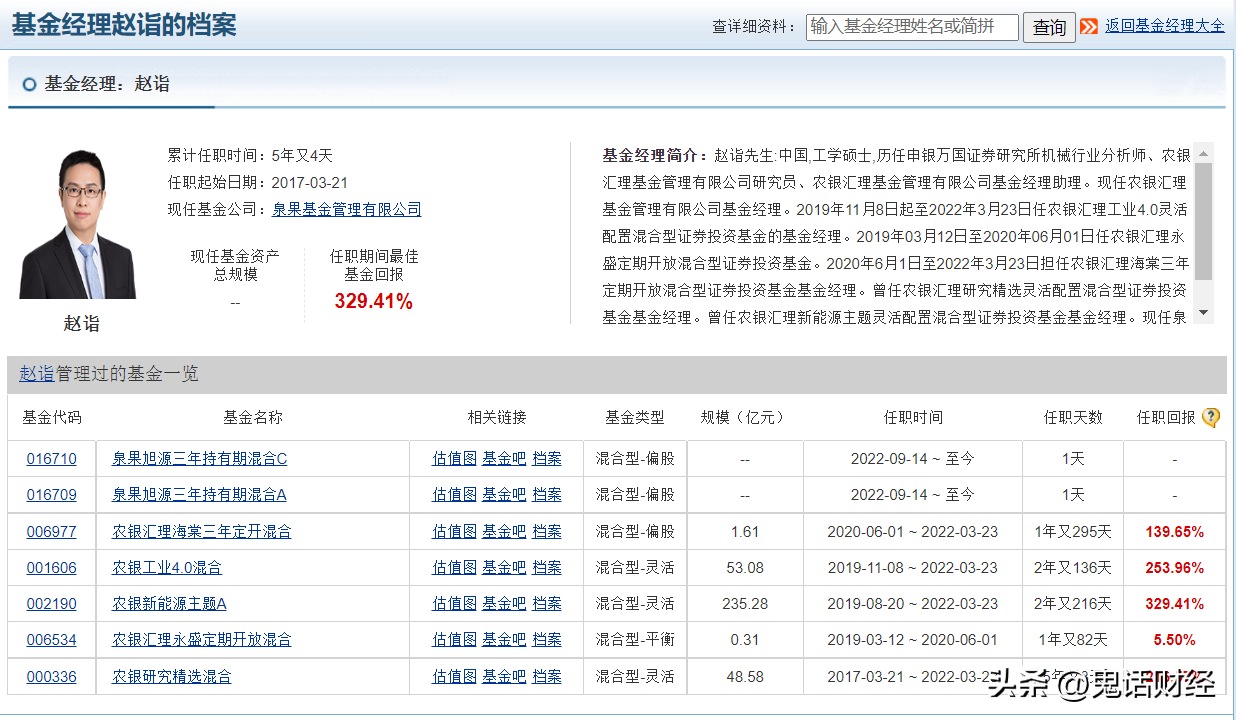1236x720 pixels.
Task: Open 估值图 for 农银工业4.0混合
Action: click(x=454, y=568)
